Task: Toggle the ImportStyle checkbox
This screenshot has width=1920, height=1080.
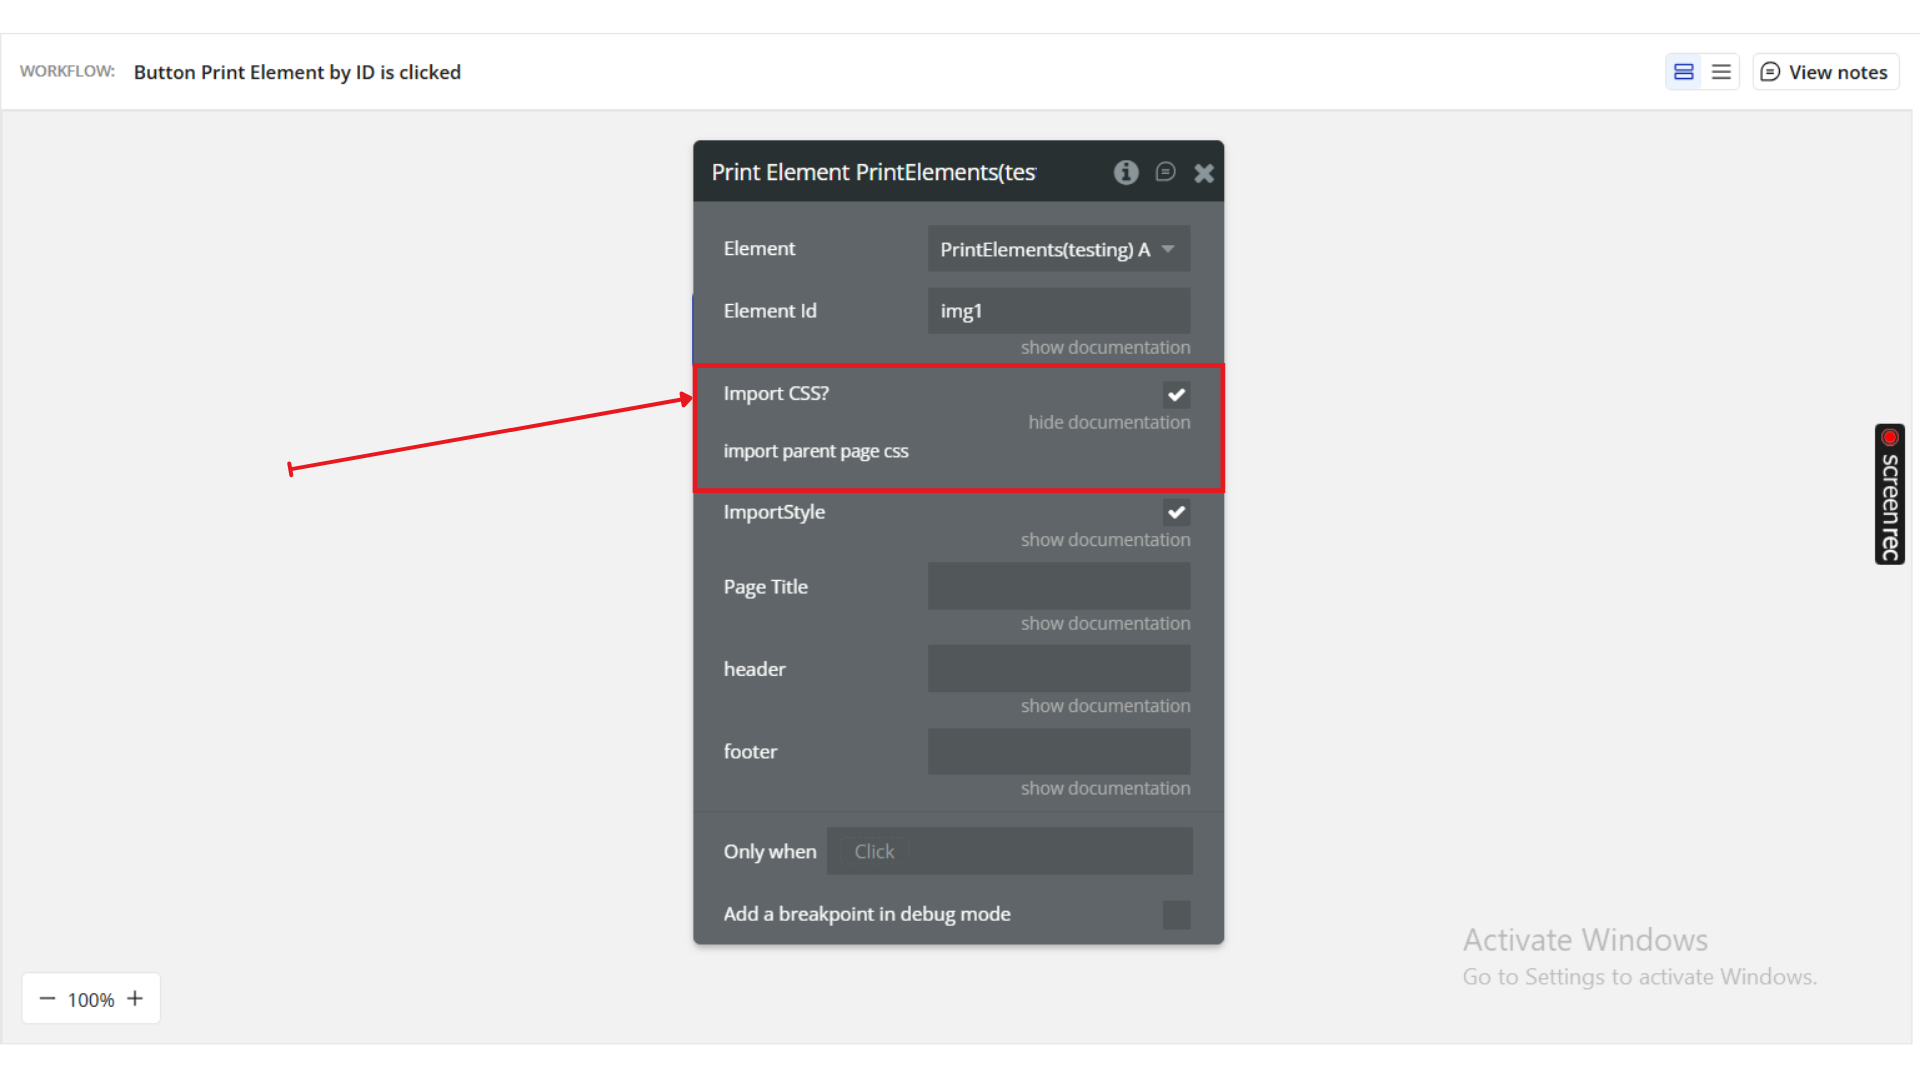Action: coord(1176,512)
